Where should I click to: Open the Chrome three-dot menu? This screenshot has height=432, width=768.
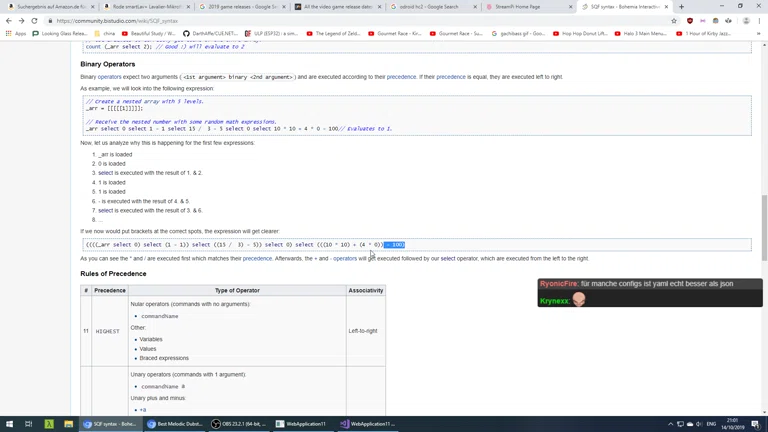(759, 20)
